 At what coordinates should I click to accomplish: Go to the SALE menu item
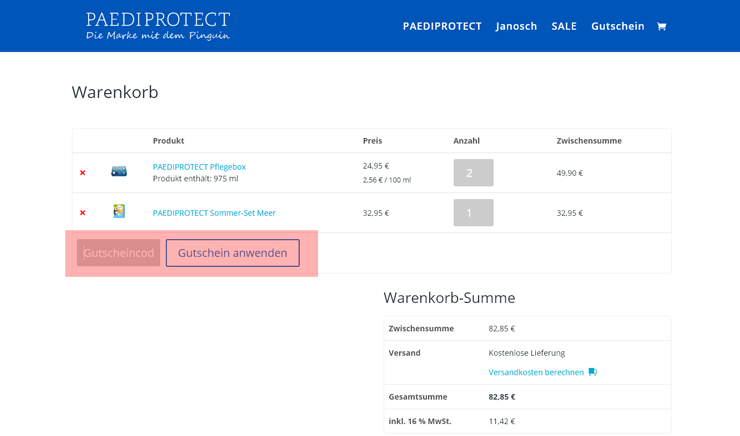pos(564,26)
